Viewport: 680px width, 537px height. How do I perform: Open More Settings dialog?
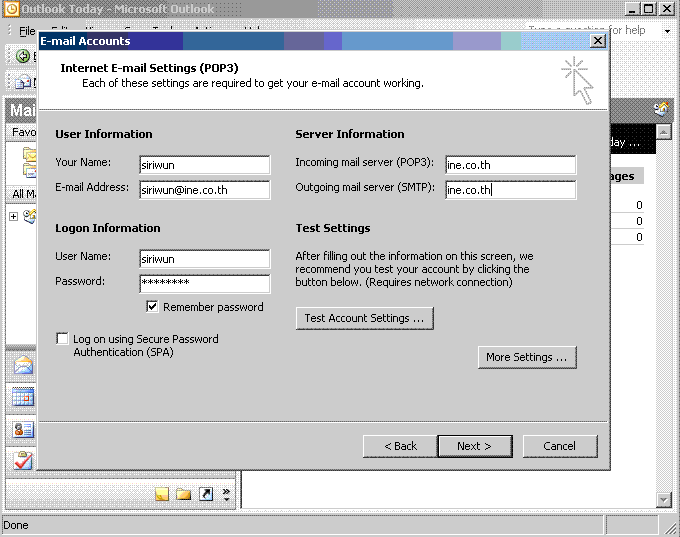[x=526, y=357]
